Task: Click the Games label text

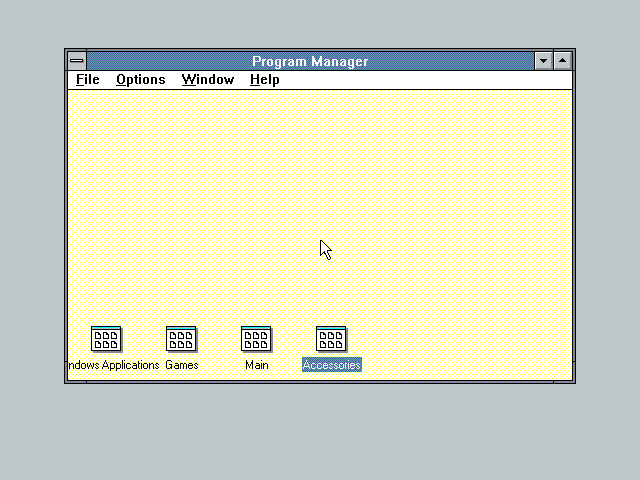Action: (x=182, y=365)
